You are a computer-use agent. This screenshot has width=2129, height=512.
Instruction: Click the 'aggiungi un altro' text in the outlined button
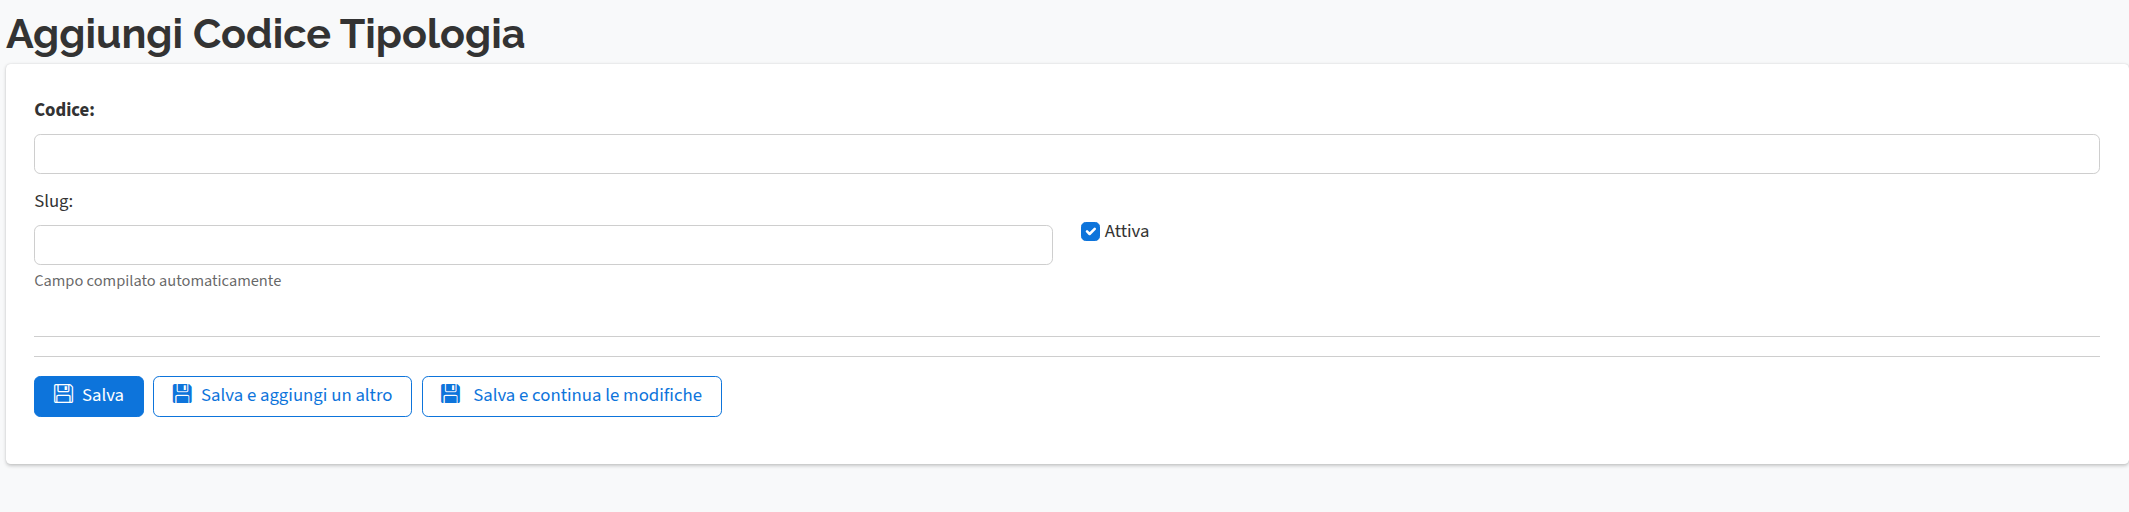pos(326,395)
